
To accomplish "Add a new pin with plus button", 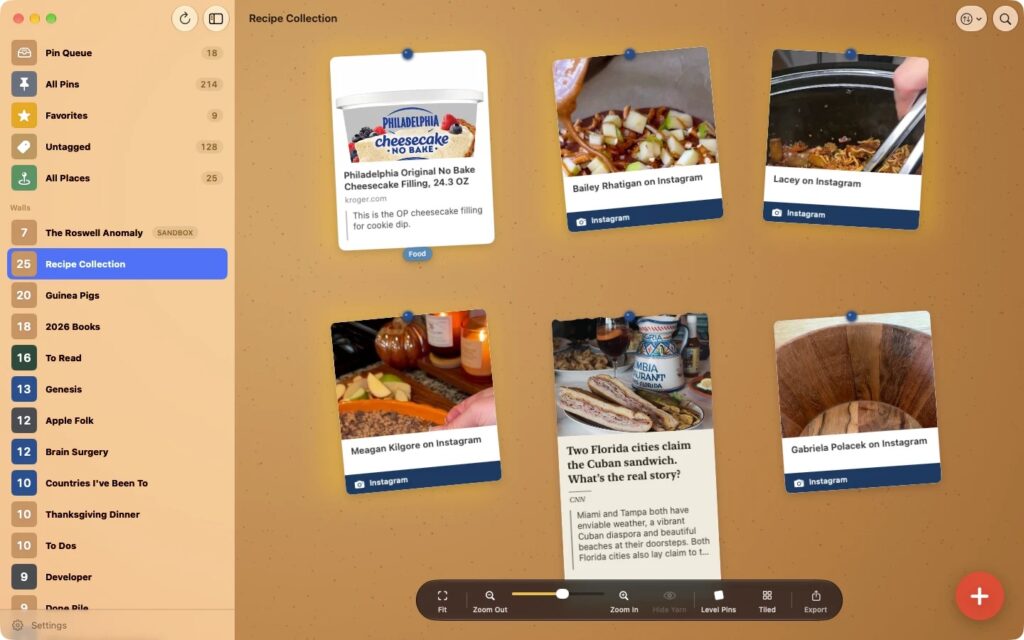I will click(979, 596).
